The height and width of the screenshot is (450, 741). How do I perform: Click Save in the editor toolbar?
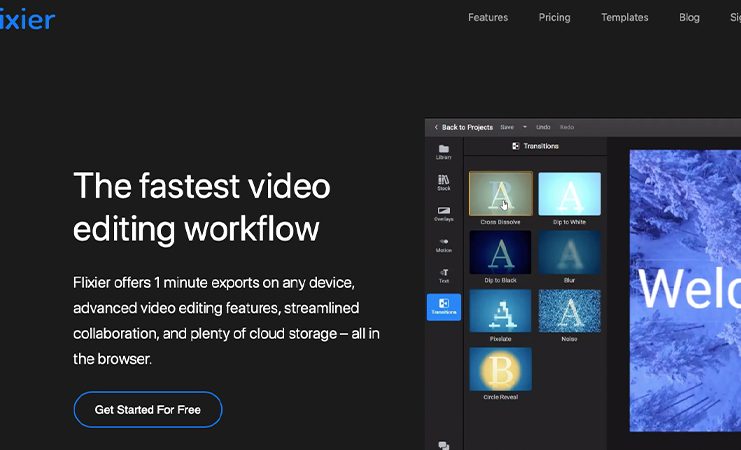[507, 127]
